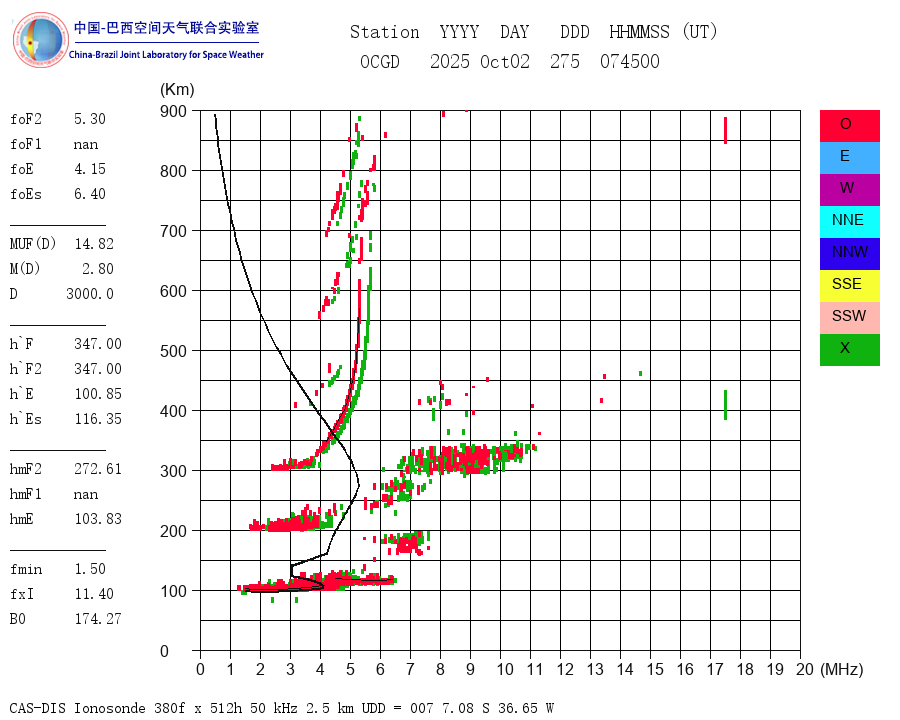
Task: Click the fxI parameter label
Action: pyautogui.click(x=22, y=594)
